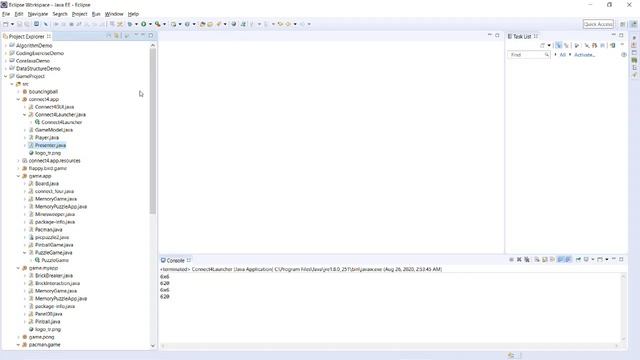
Task: Minimize the Task List view
Action: (613, 36)
